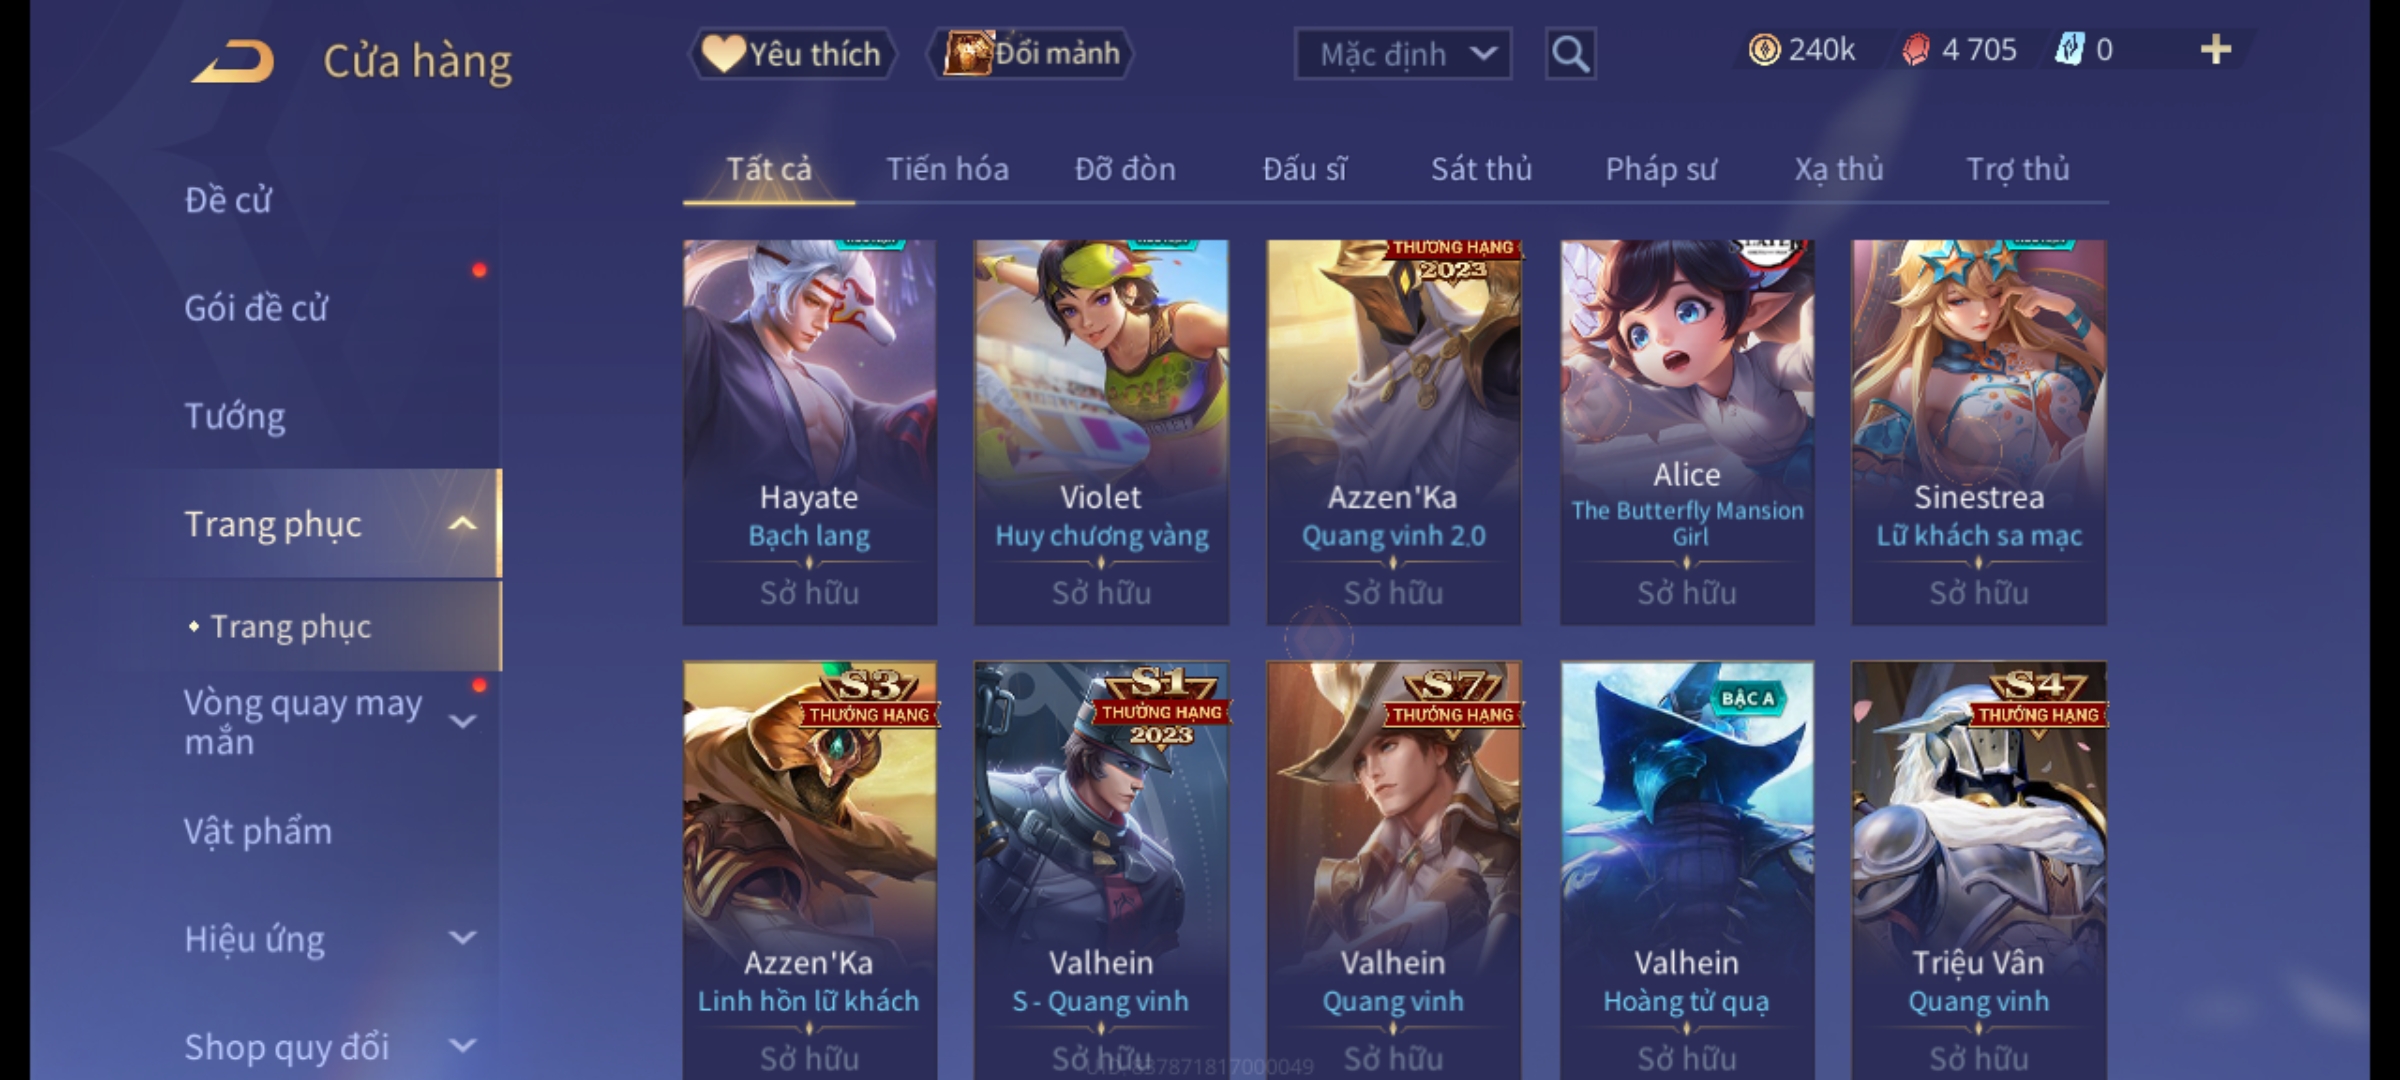The width and height of the screenshot is (2400, 1080).
Task: Switch to the Tiến hóa tab
Action: pyautogui.click(x=947, y=169)
